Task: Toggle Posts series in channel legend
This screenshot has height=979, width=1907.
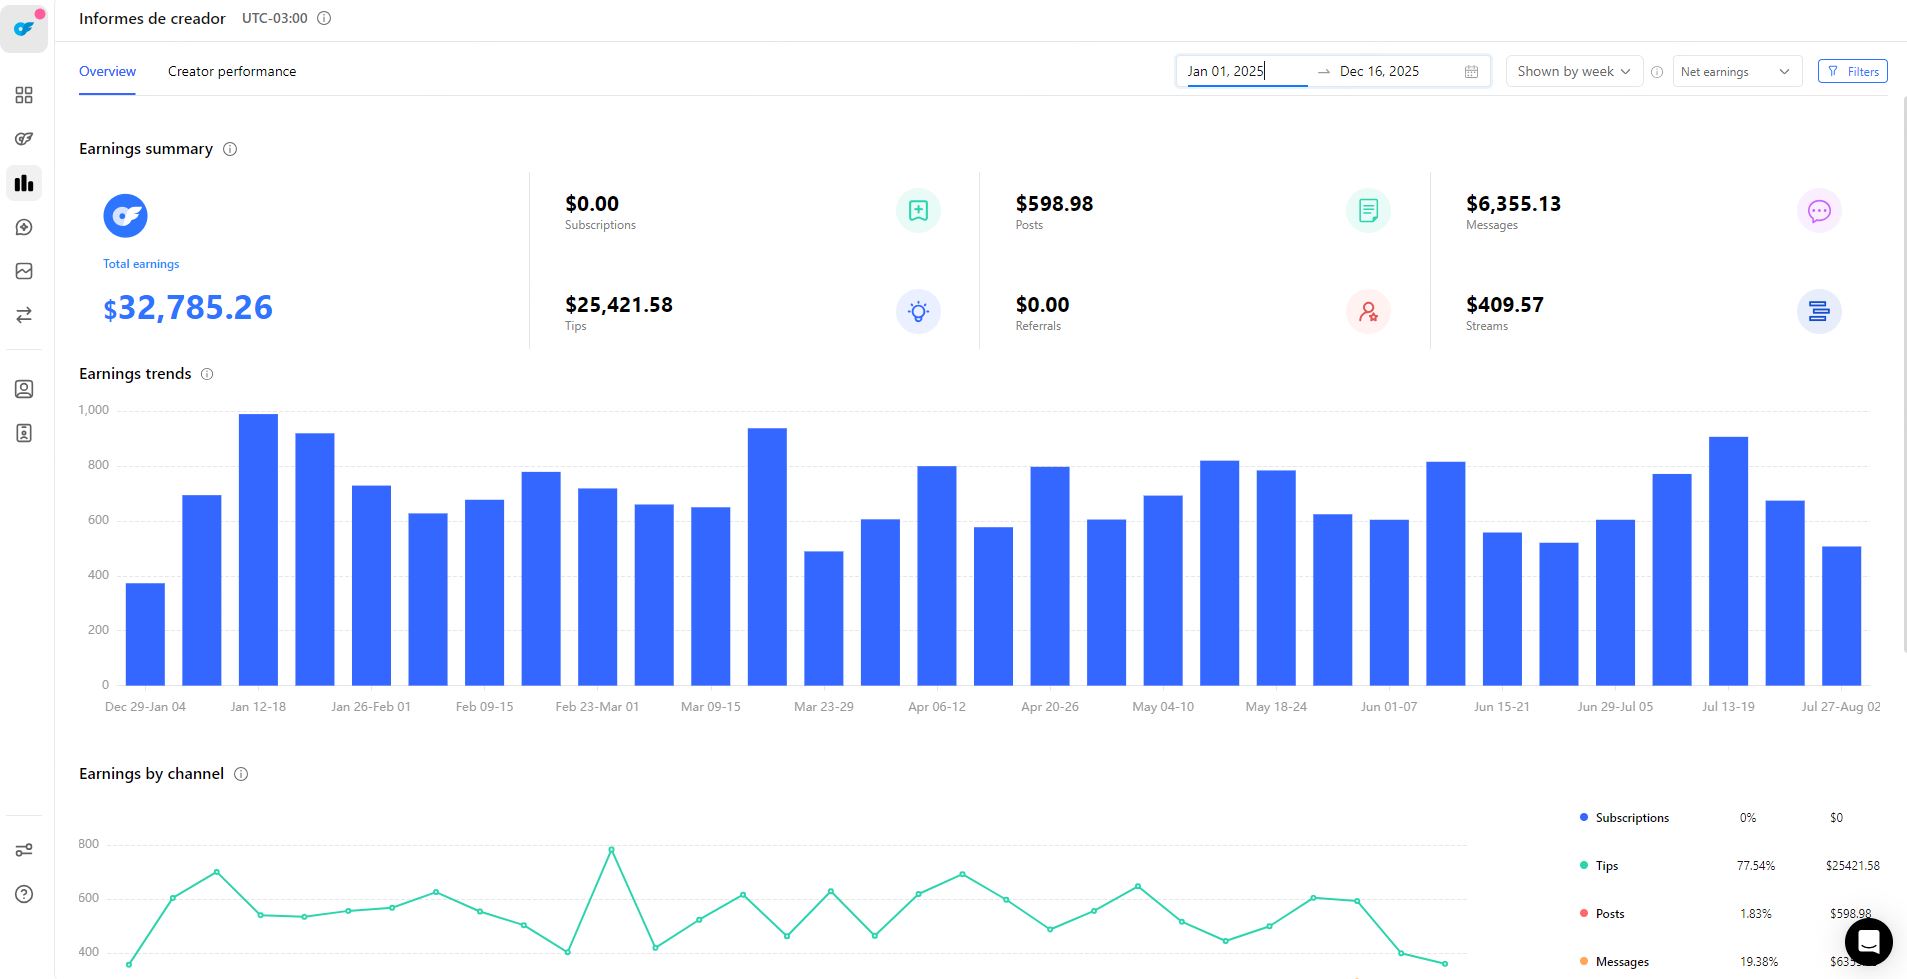Action: [1609, 914]
